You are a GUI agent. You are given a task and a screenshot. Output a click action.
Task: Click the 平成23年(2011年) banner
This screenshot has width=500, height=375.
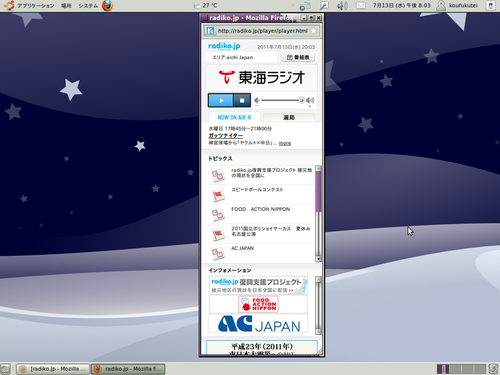coord(262,348)
